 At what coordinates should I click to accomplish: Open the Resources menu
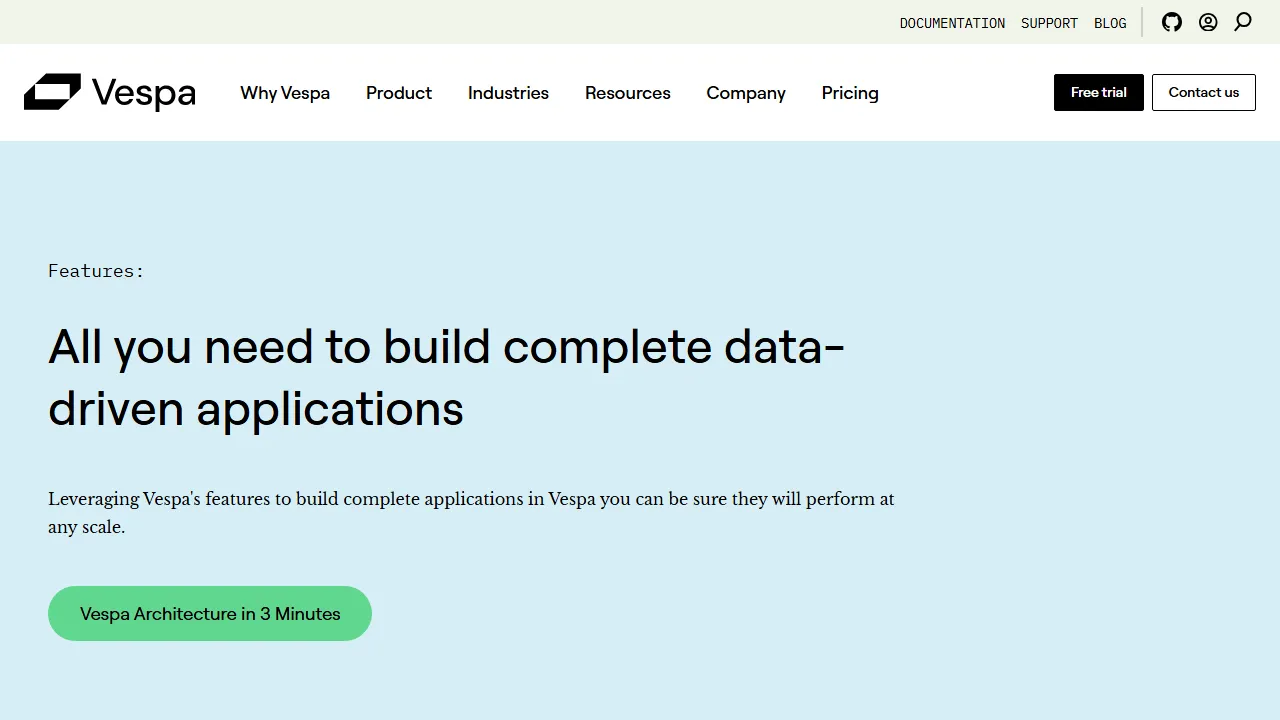coord(628,93)
